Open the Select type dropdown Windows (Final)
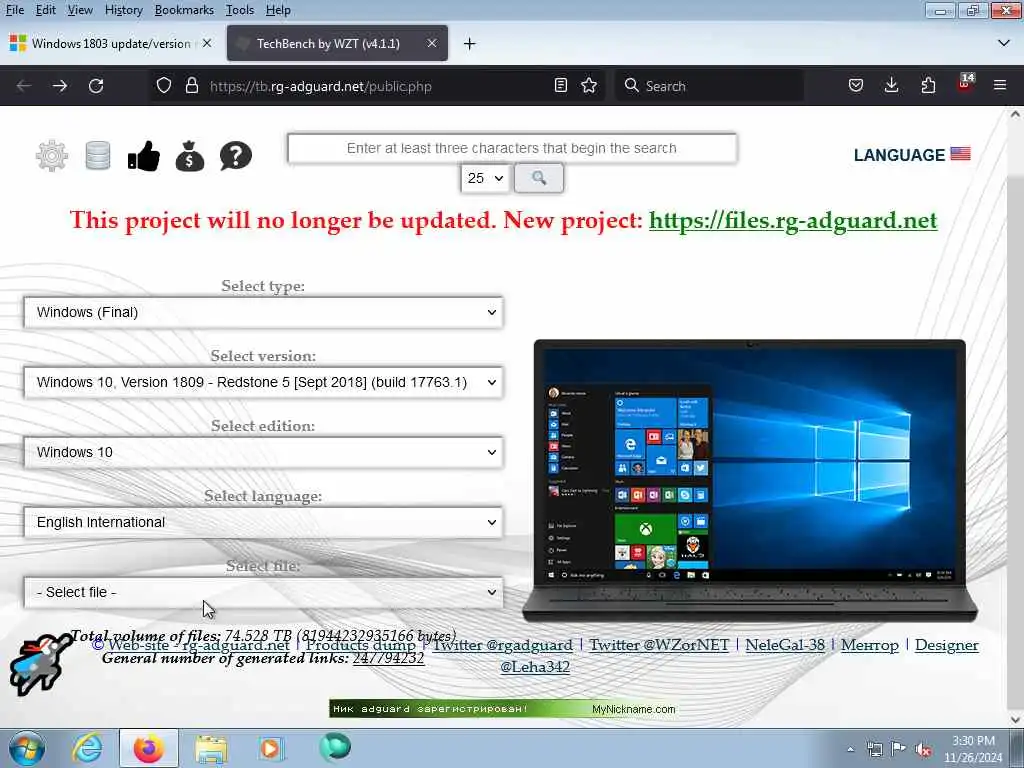Screen dimensions: 1024x768 click(x=263, y=312)
